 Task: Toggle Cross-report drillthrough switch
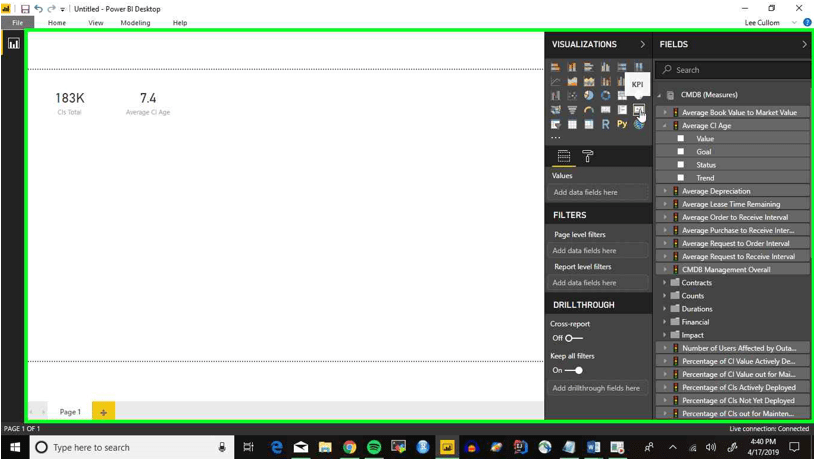[x=573, y=338]
